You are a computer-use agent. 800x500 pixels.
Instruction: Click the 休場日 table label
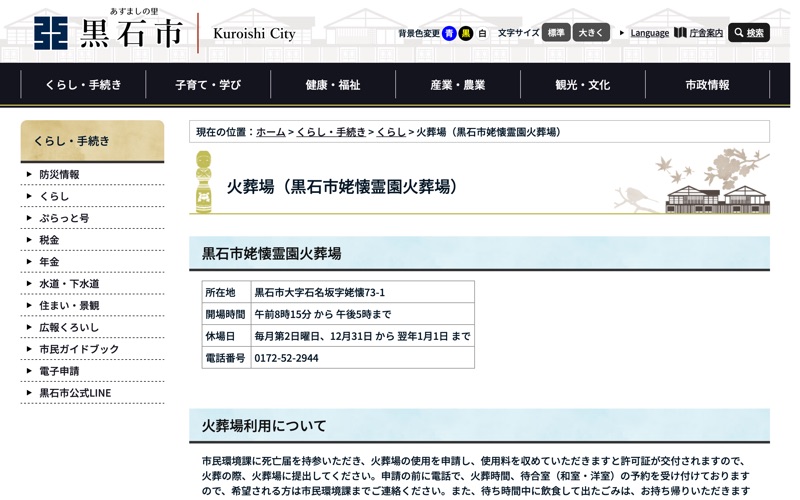pos(220,336)
